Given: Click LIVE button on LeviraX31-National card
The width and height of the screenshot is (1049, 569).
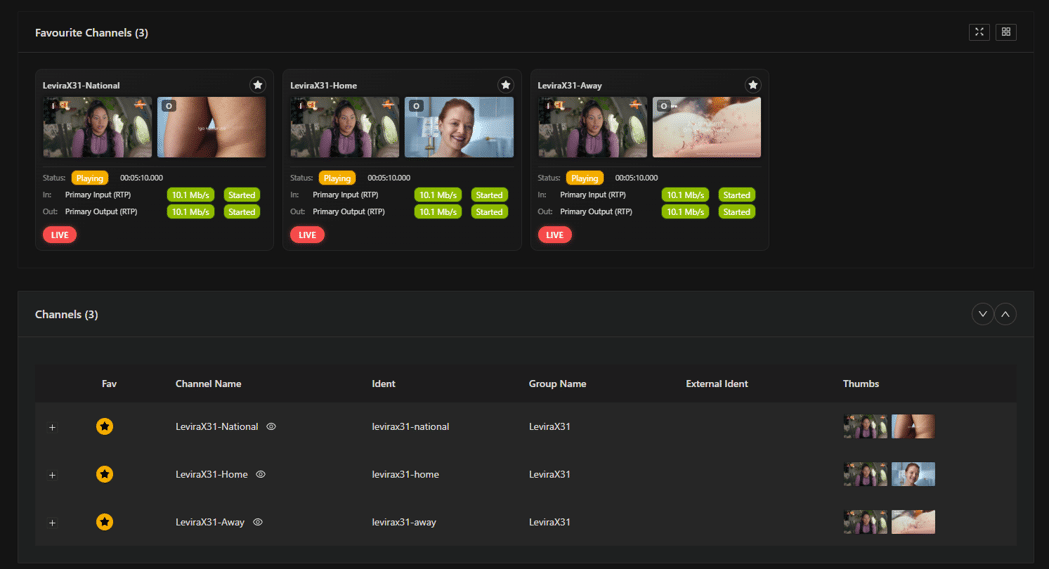Looking at the screenshot, I should [60, 235].
